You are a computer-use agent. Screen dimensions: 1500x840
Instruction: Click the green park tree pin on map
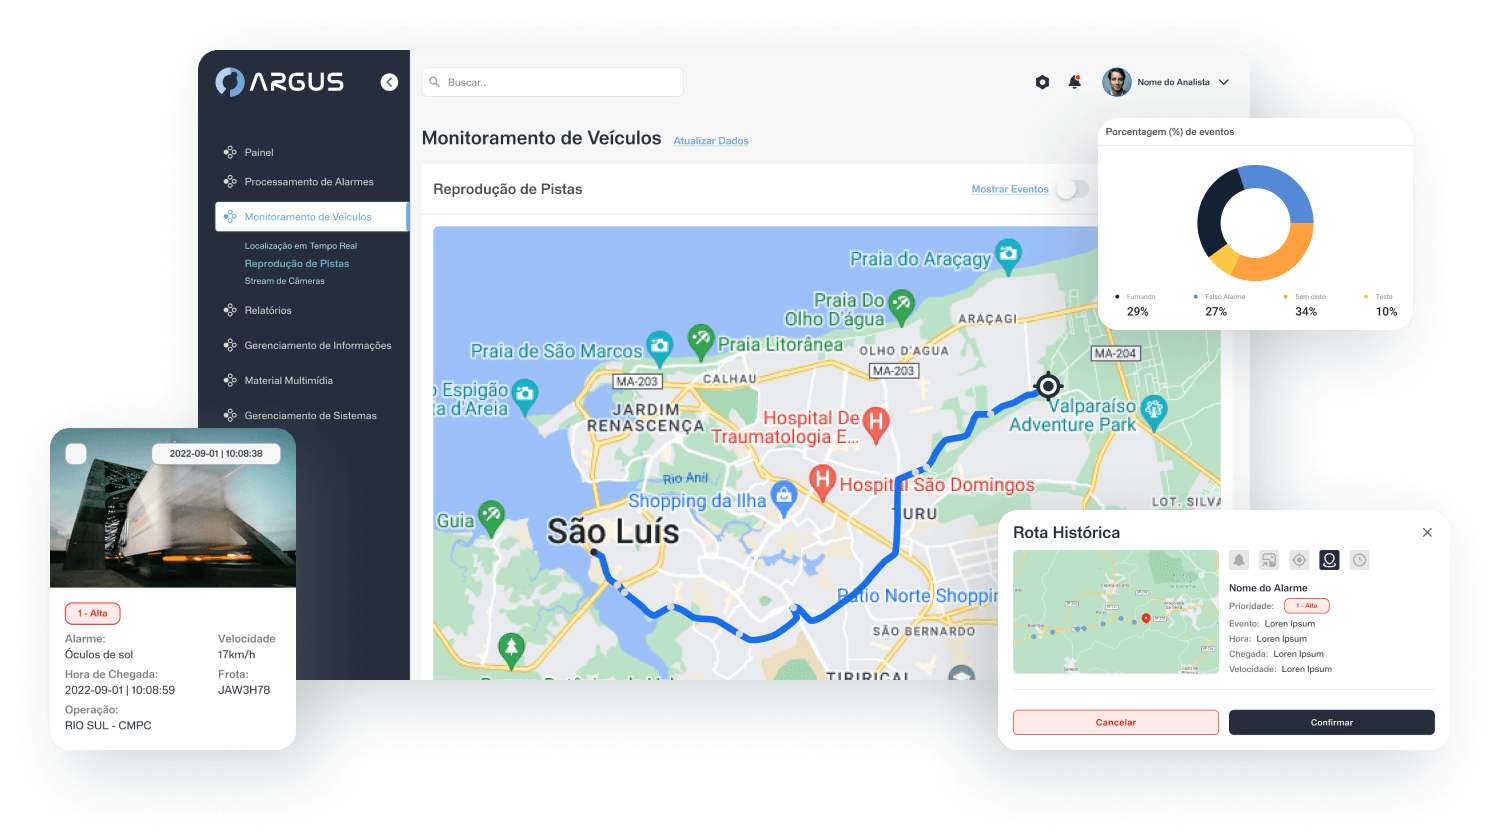pos(512,649)
